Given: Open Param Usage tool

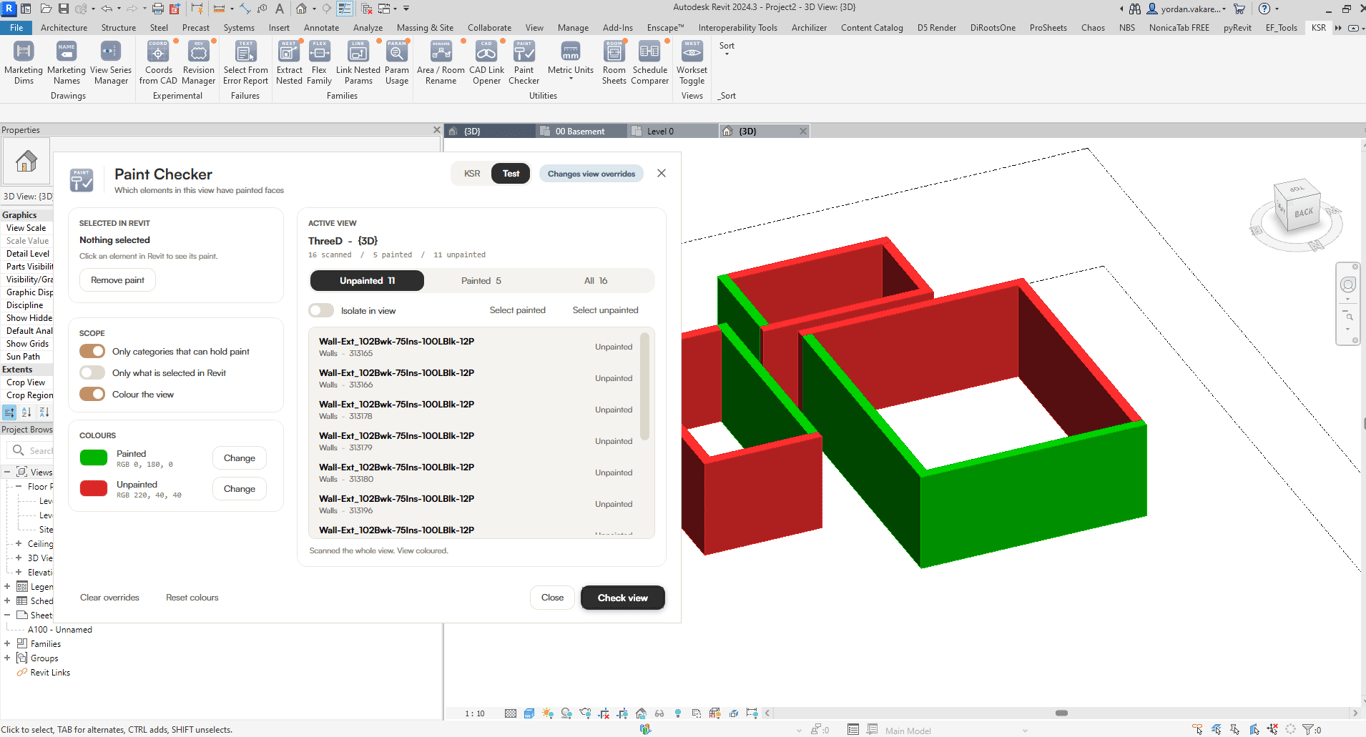Looking at the screenshot, I should tap(397, 63).
